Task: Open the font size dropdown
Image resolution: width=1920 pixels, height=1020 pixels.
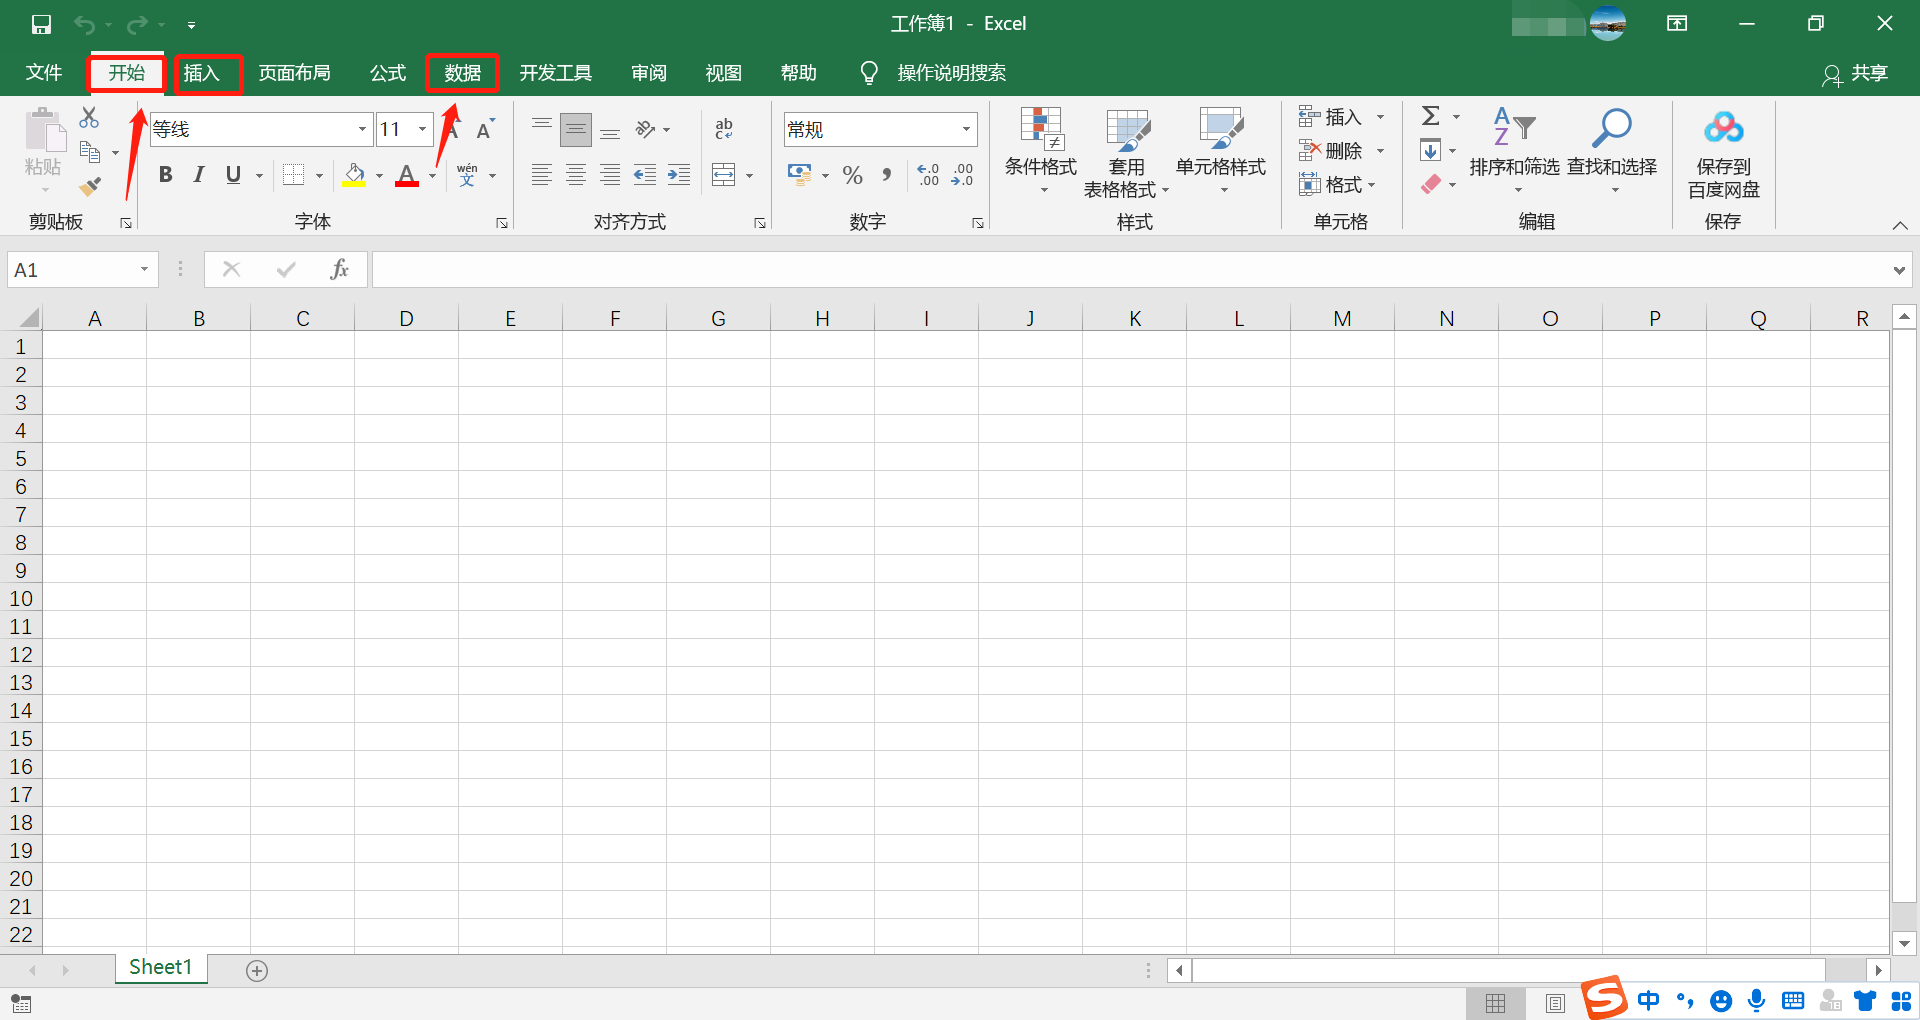Action: [422, 129]
